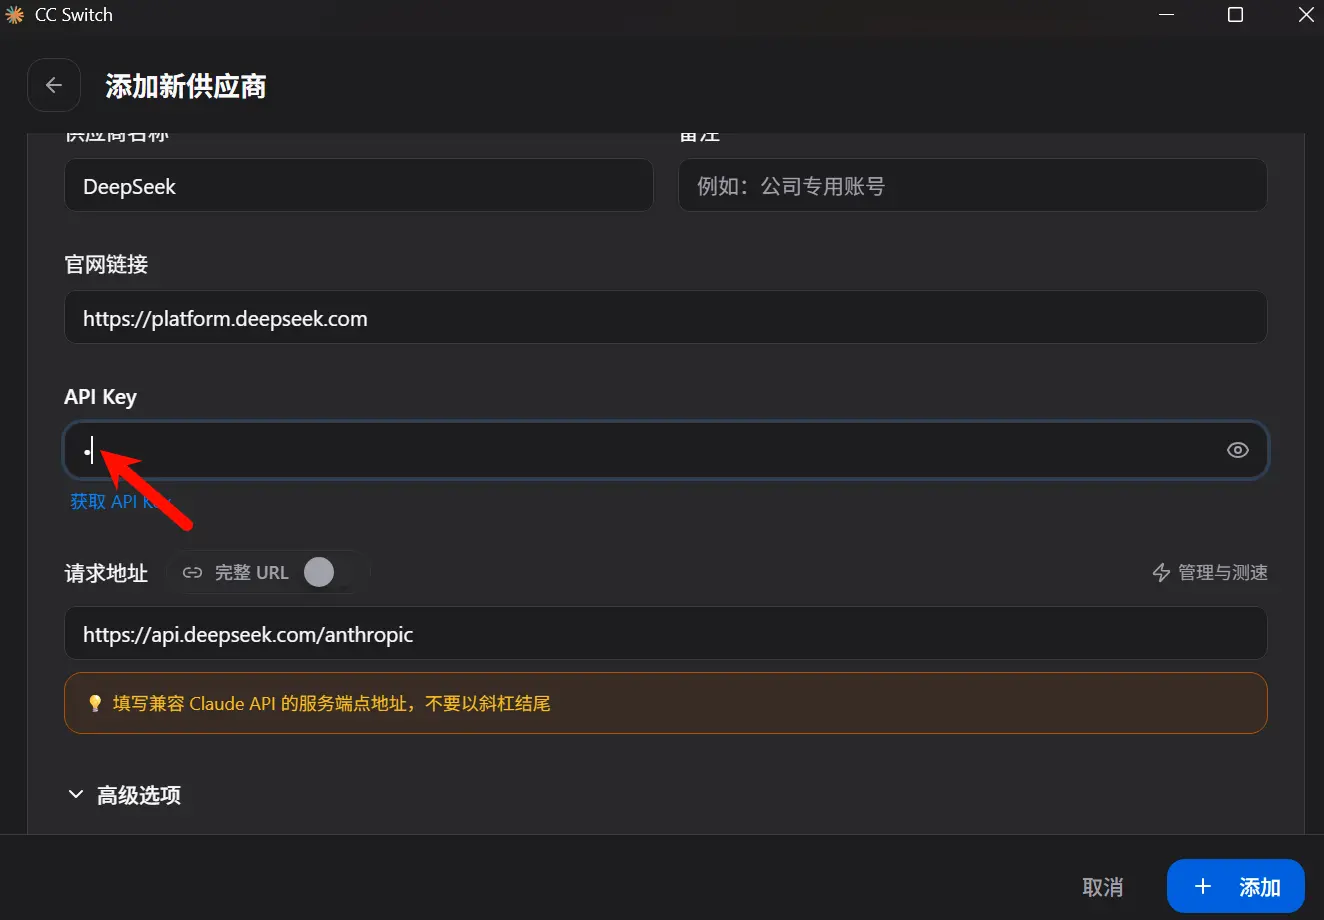This screenshot has height=920, width=1324.
Task: Click the 备注 notes input field
Action: [973, 186]
